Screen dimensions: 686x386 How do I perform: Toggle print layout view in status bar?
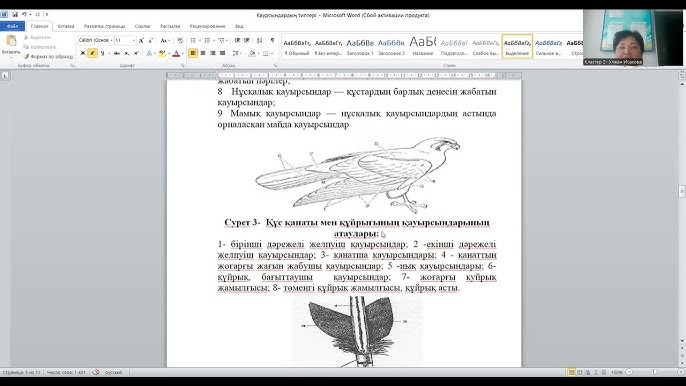click(571, 372)
